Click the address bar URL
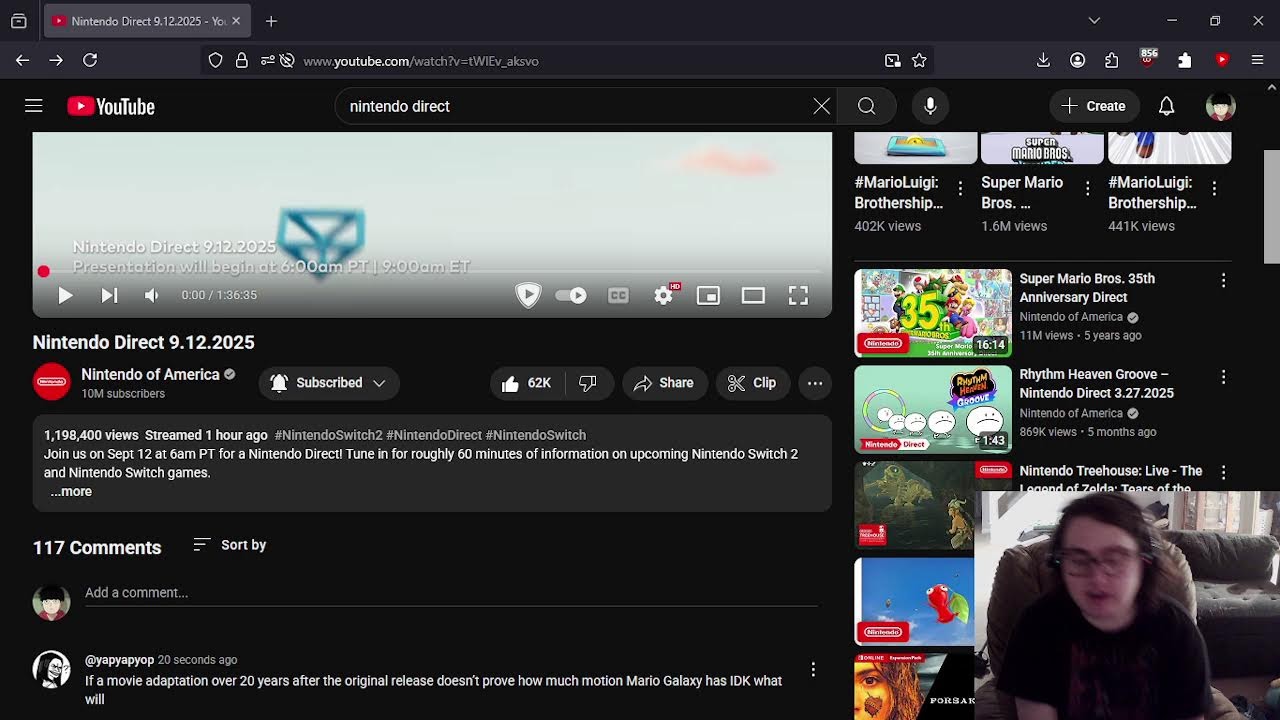Viewport: 1280px width, 720px height. [x=421, y=61]
